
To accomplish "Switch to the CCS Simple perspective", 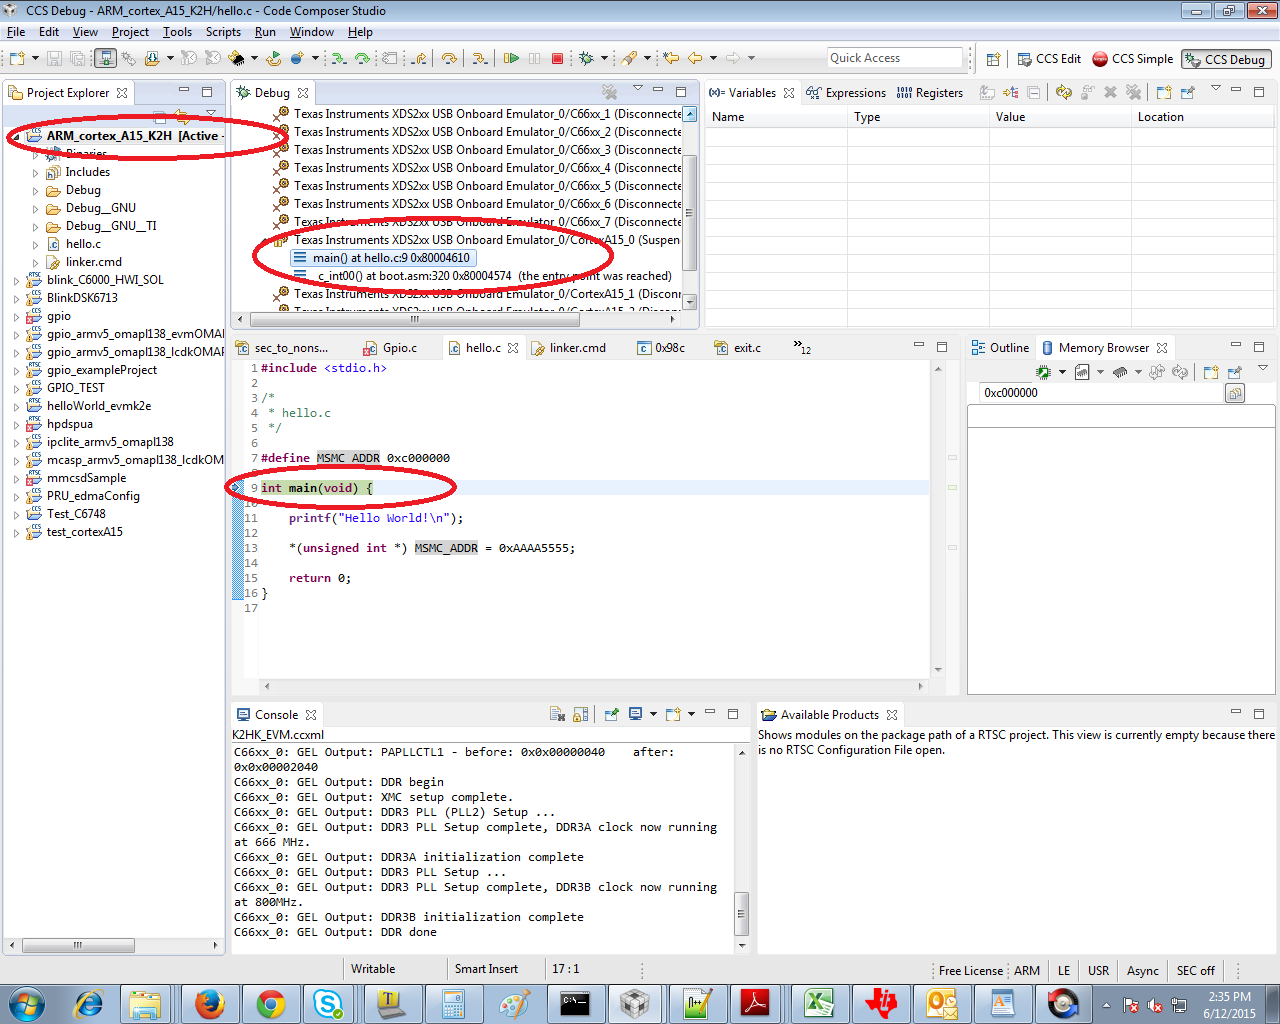I will [x=1133, y=59].
